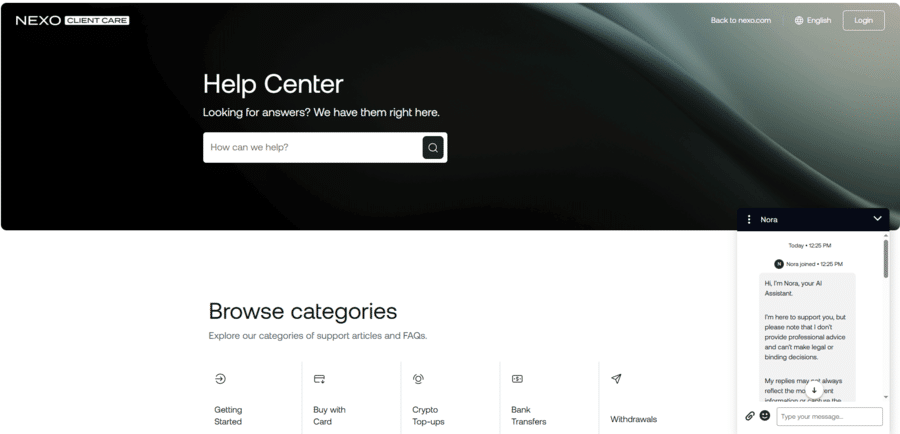Screen dimensions: 900x434
Task: Open the Getting Started category
Action: point(228,415)
